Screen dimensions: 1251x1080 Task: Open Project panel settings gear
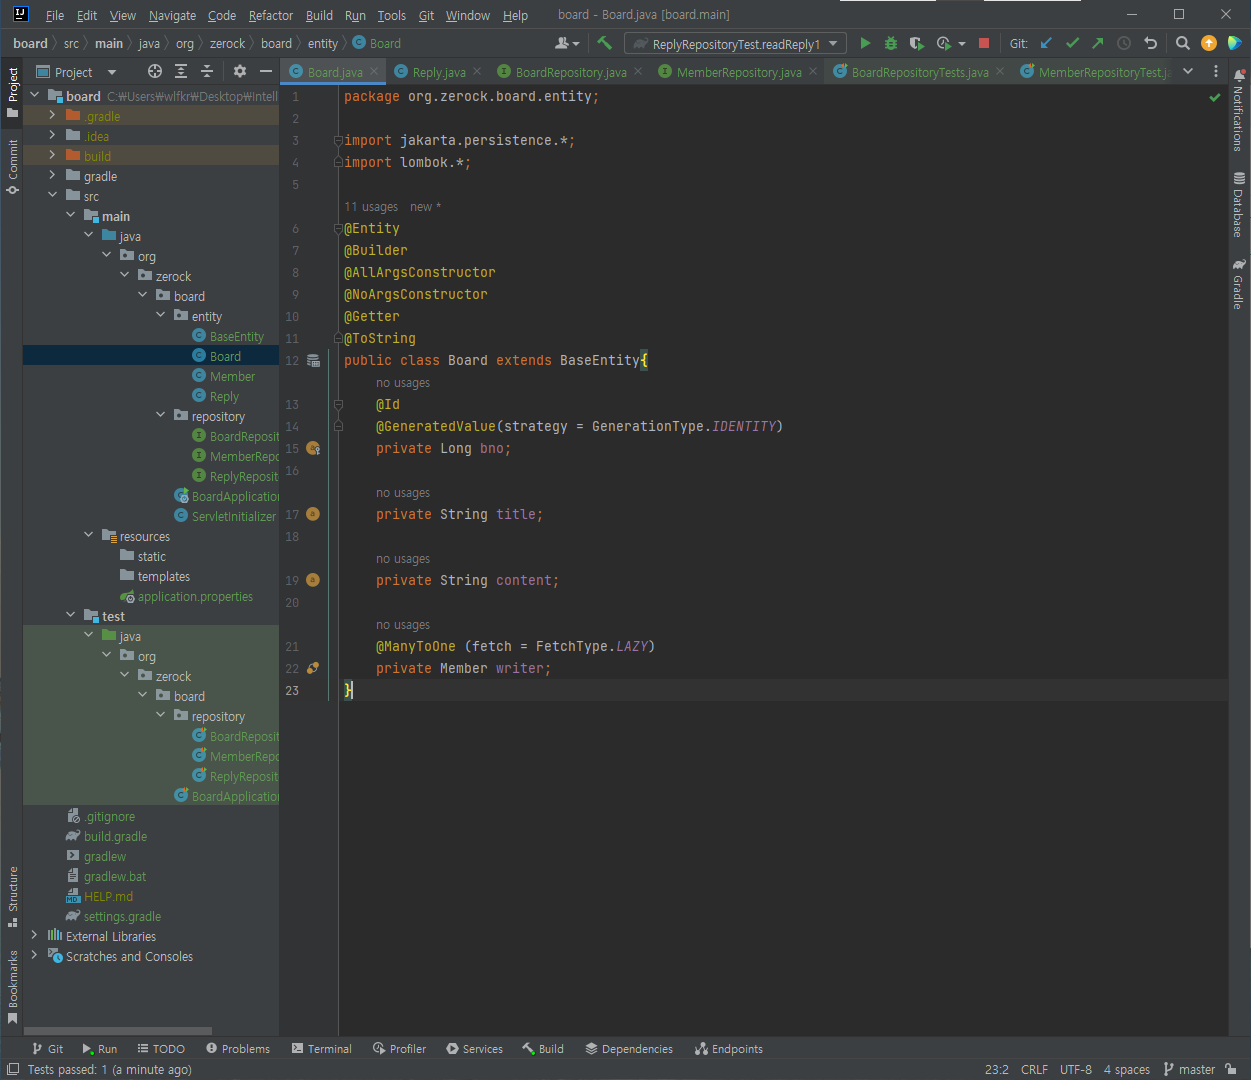coord(240,71)
